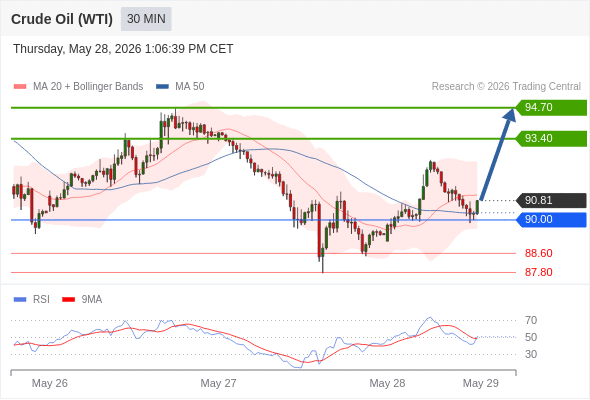Viewport: 590px width, 400px height.
Task: Click the 30 MIN timeframe badge
Action: [x=146, y=19]
